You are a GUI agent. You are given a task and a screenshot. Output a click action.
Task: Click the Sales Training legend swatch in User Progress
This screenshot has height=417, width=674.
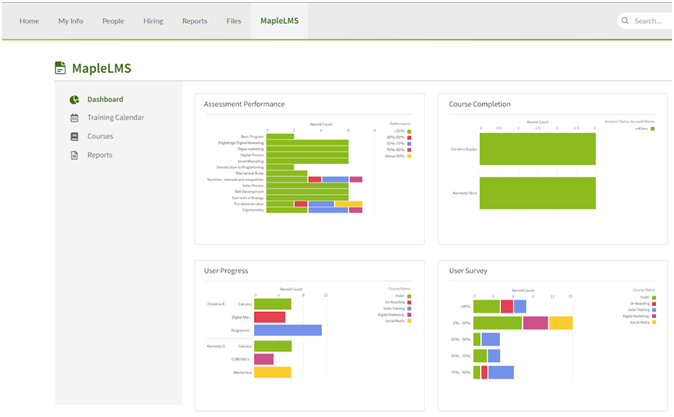coord(409,309)
